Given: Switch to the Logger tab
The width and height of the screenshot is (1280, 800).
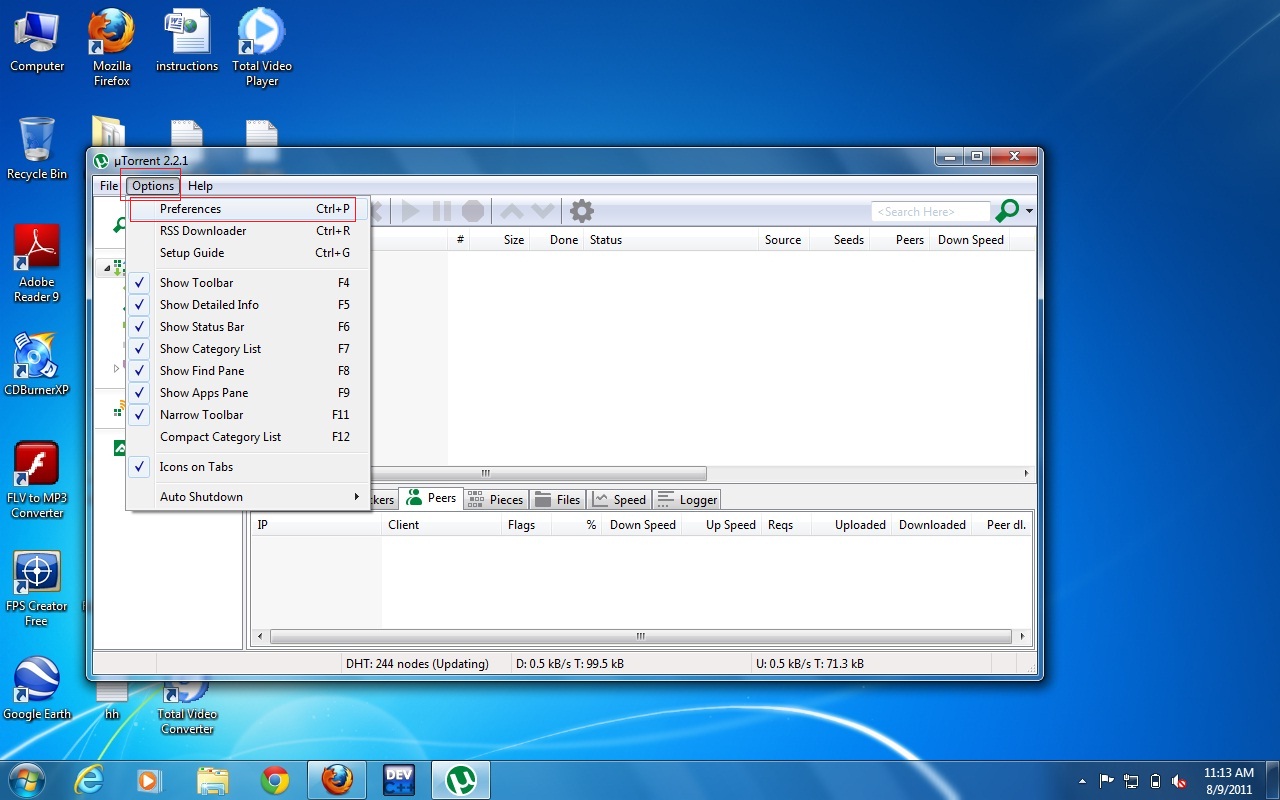Looking at the screenshot, I should (687, 499).
